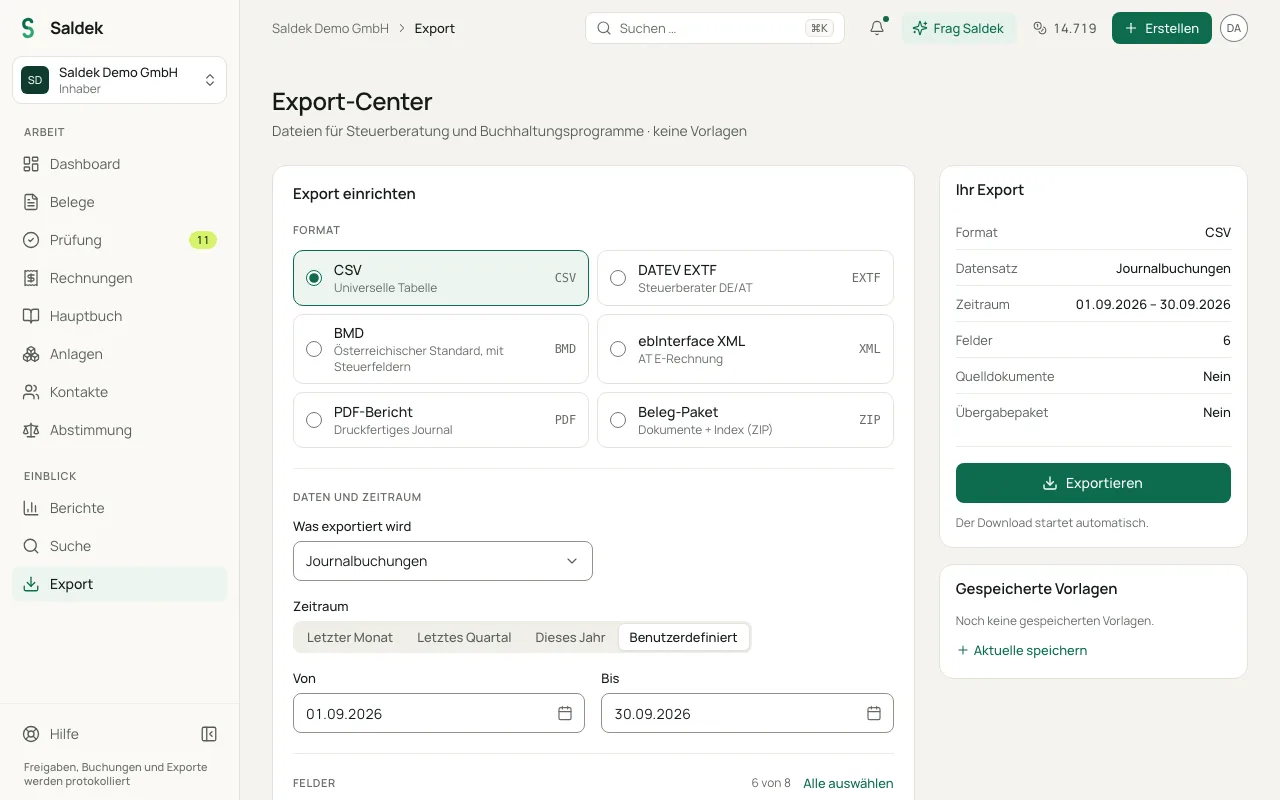1280x800 pixels.
Task: Click the Erstellen button
Action: (x=1162, y=28)
